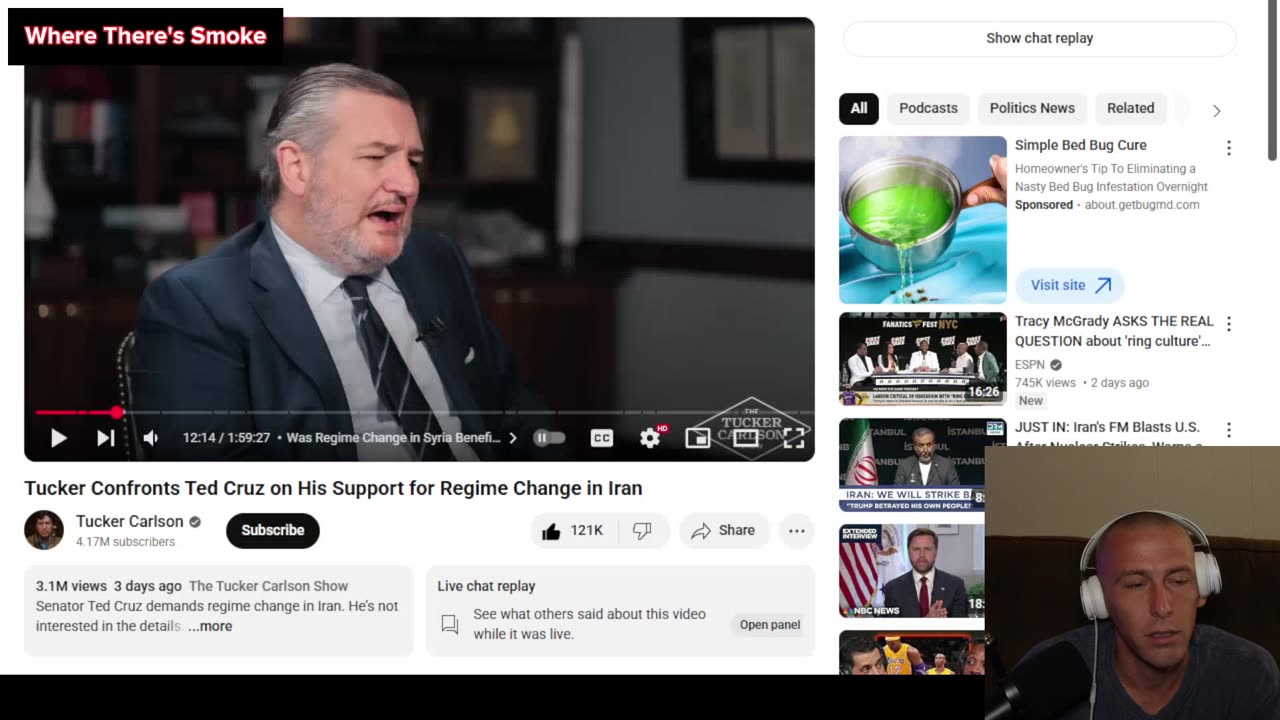Open Tucker Carlson channel name link

pos(130,521)
